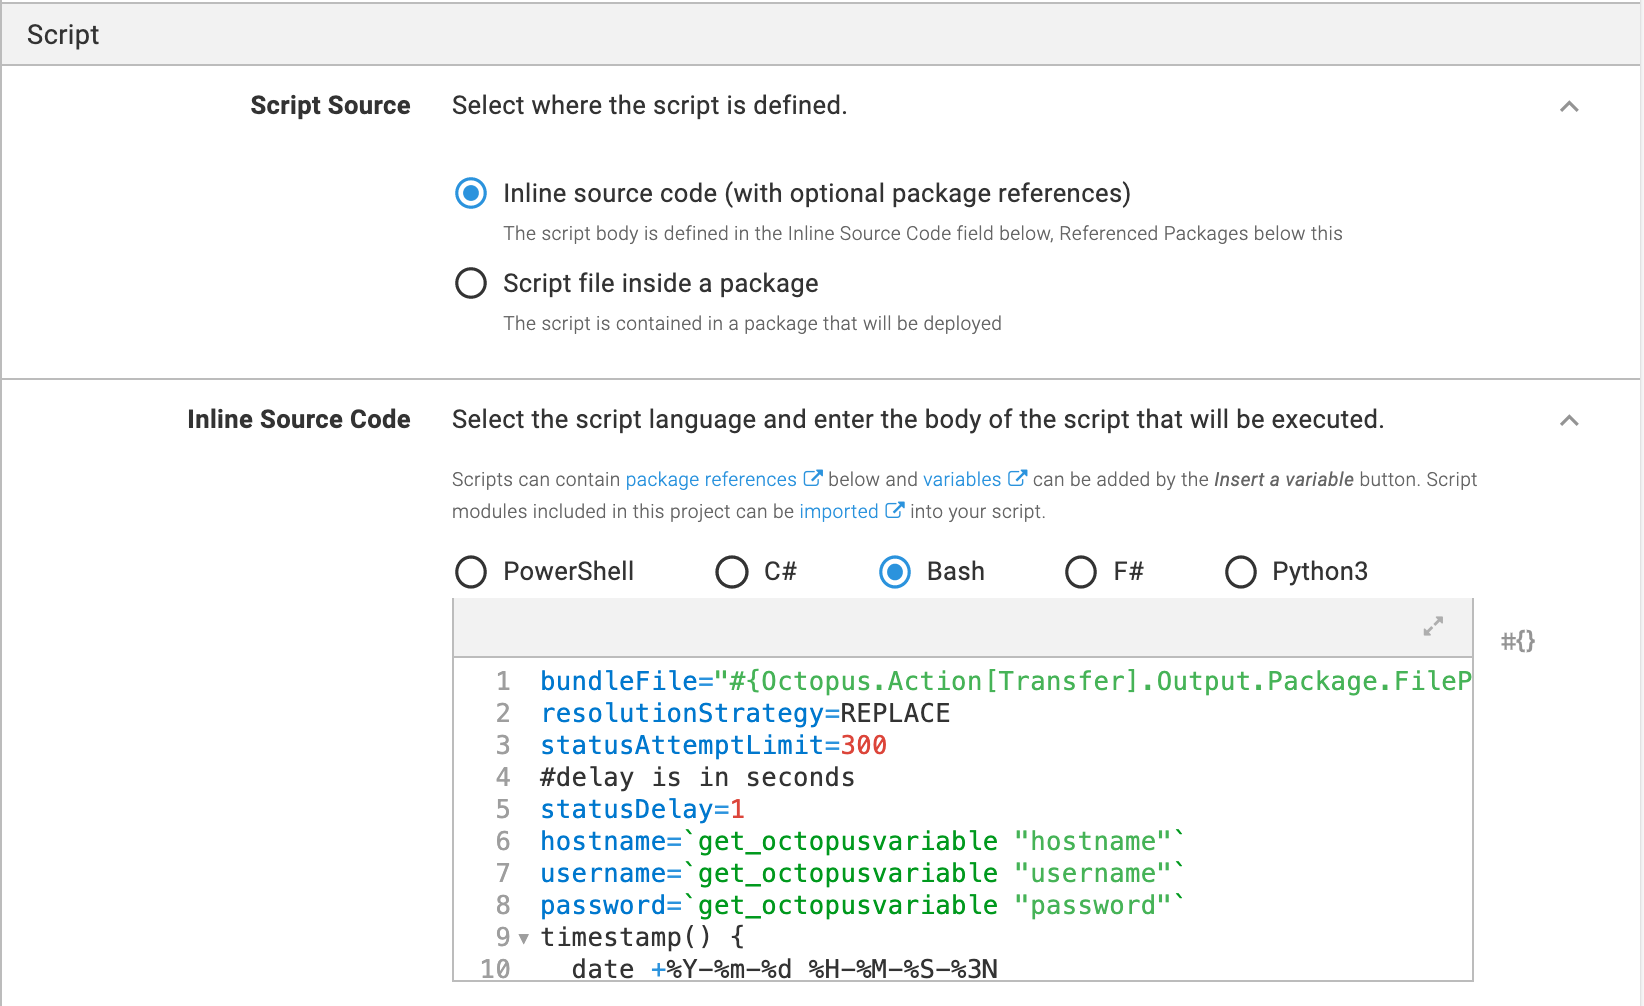Place cursor on bundleFile line 1
The height and width of the screenshot is (1006, 1644).
tap(1005, 681)
